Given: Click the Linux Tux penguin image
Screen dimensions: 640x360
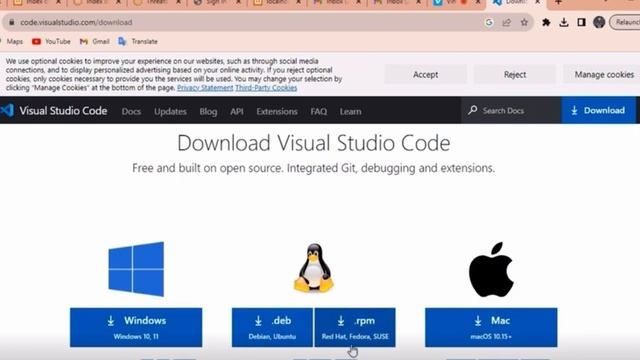Looking at the screenshot, I should pyautogui.click(x=313, y=268).
